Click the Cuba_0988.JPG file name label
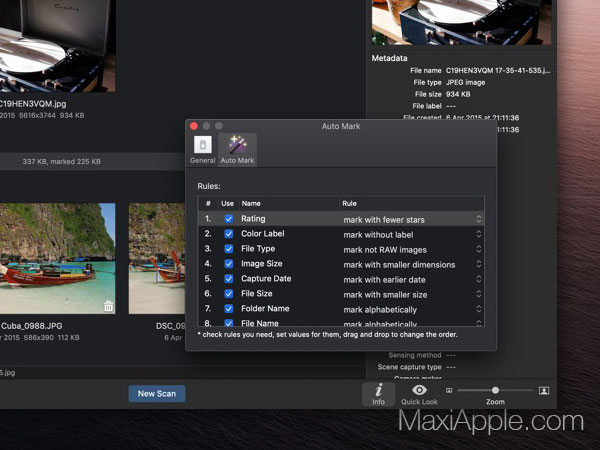 click(x=31, y=326)
